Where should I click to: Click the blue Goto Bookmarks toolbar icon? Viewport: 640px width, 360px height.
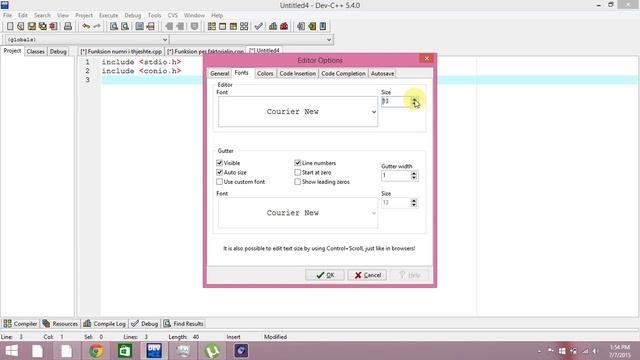click(323, 27)
